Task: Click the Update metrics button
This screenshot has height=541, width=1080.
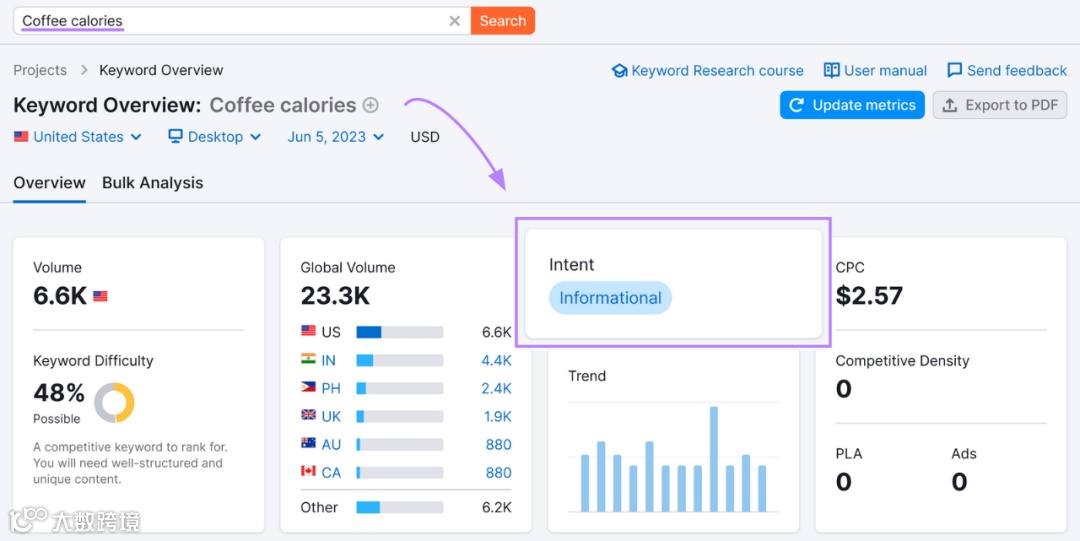Action: [x=853, y=105]
